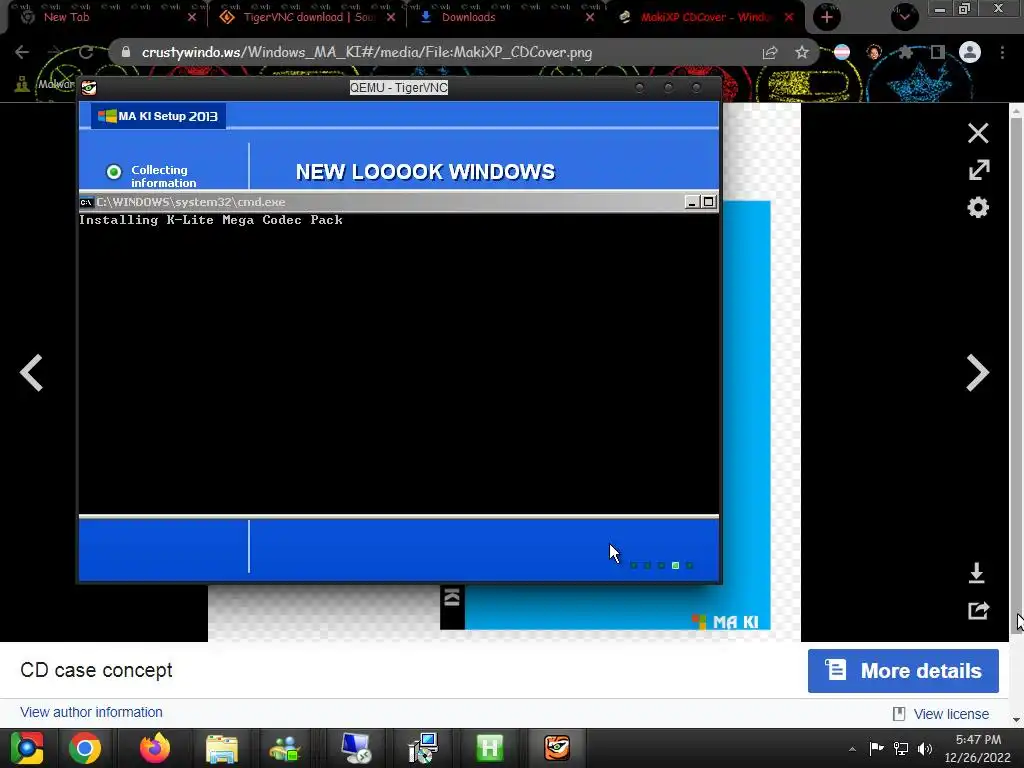Screen dimensions: 1024x768
Task: Bookmark this page with star icon
Action: 802,52
